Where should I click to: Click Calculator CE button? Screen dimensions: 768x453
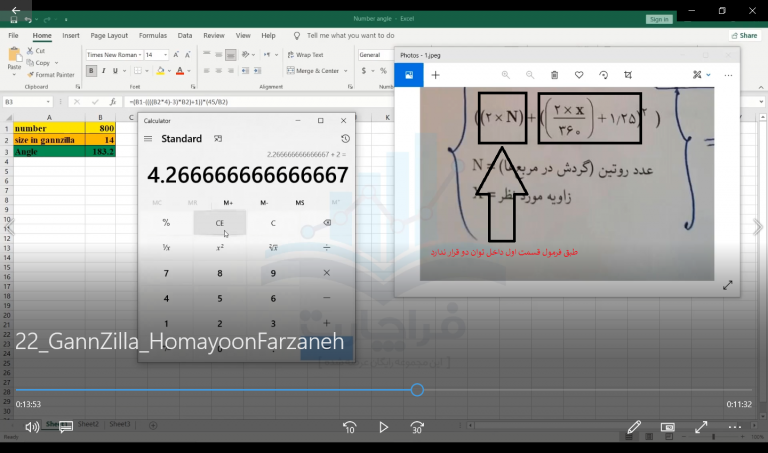point(219,223)
